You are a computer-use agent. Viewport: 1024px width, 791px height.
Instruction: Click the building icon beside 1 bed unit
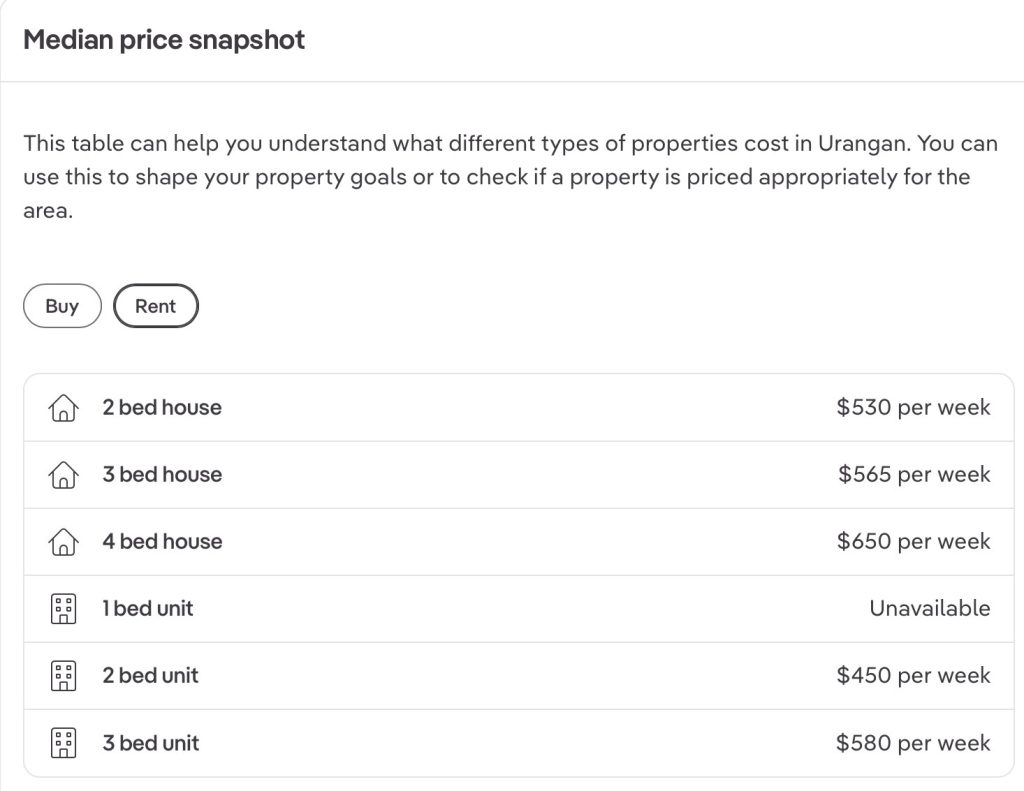click(x=63, y=609)
